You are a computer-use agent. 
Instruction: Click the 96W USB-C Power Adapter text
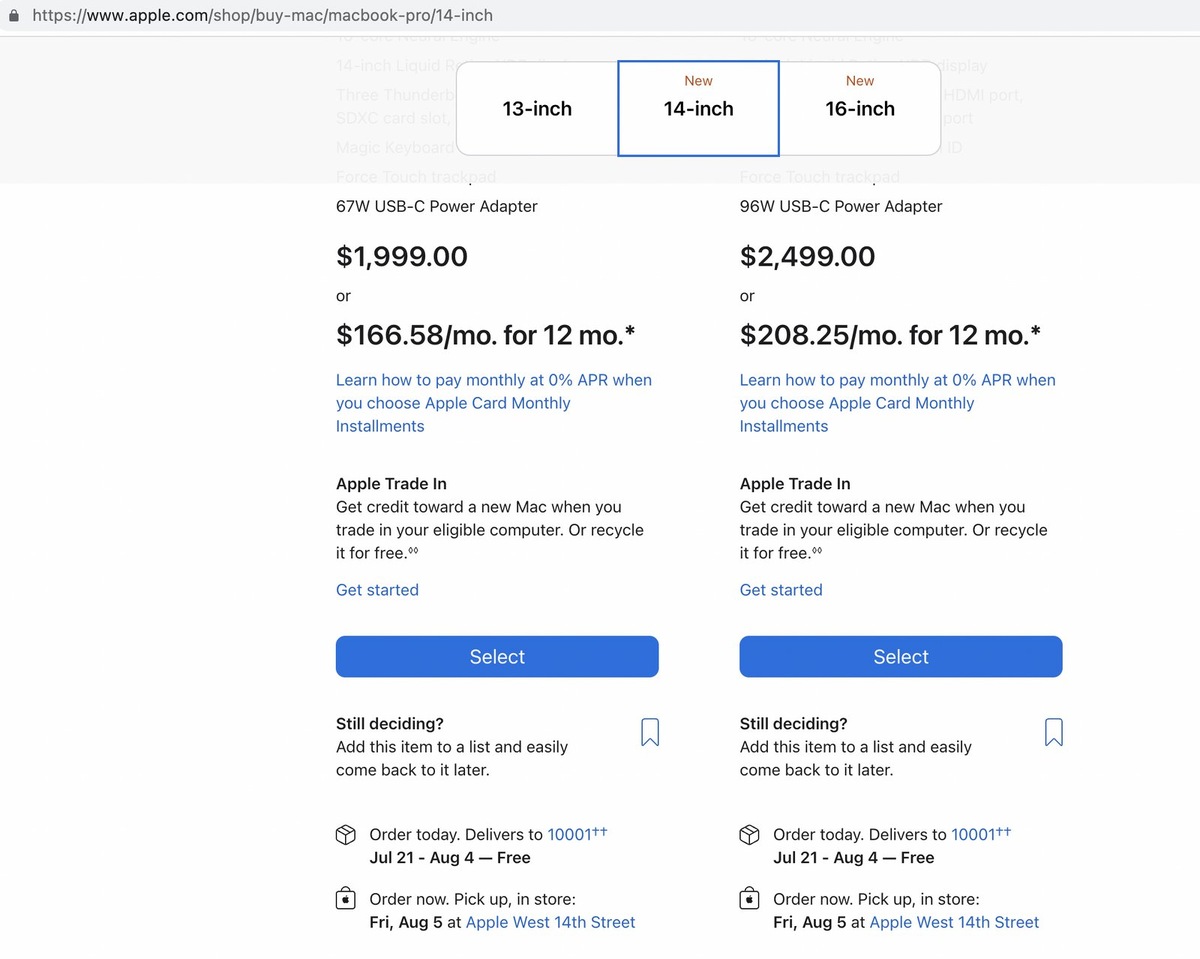click(x=841, y=206)
